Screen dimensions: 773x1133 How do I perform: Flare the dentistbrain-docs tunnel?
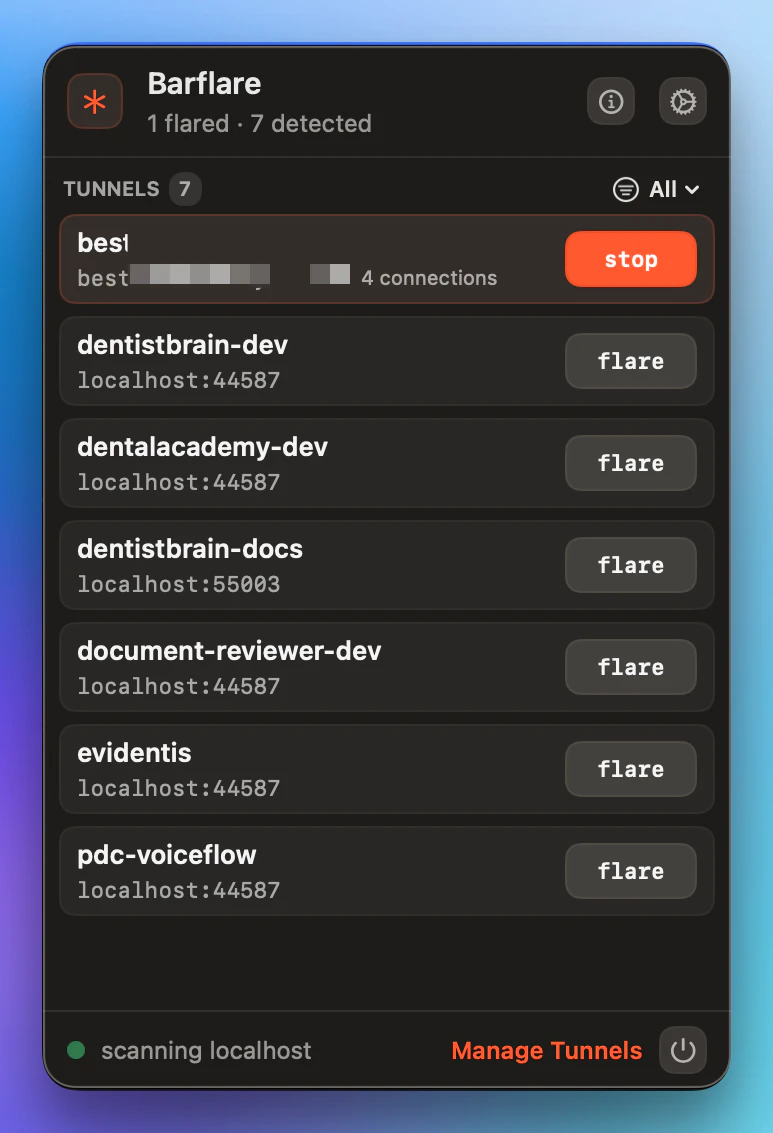click(631, 564)
